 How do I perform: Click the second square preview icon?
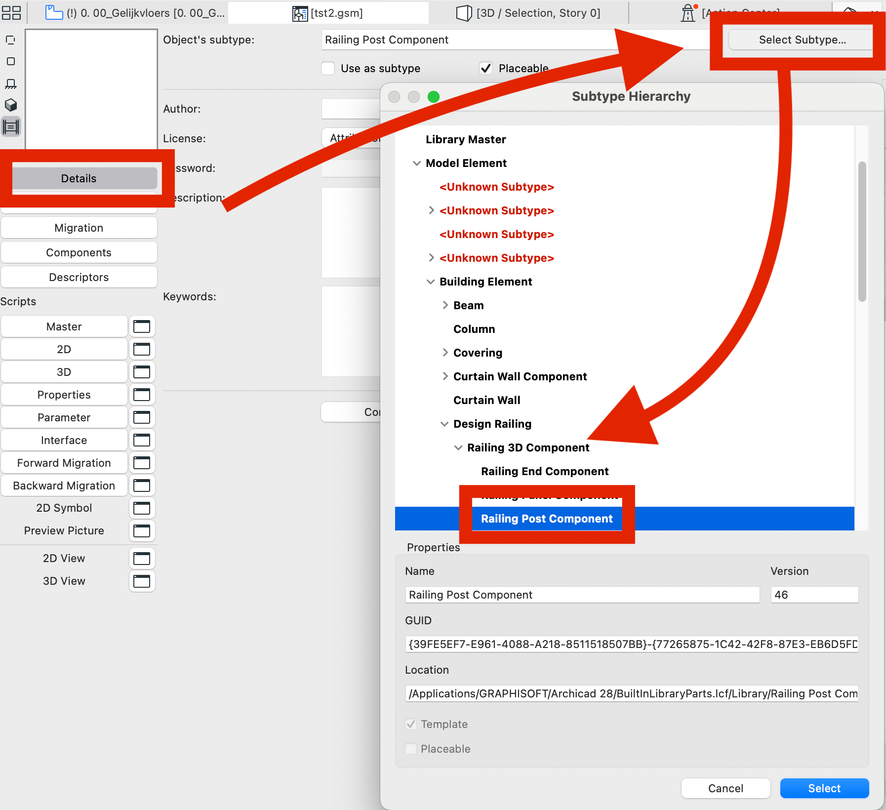[11, 62]
